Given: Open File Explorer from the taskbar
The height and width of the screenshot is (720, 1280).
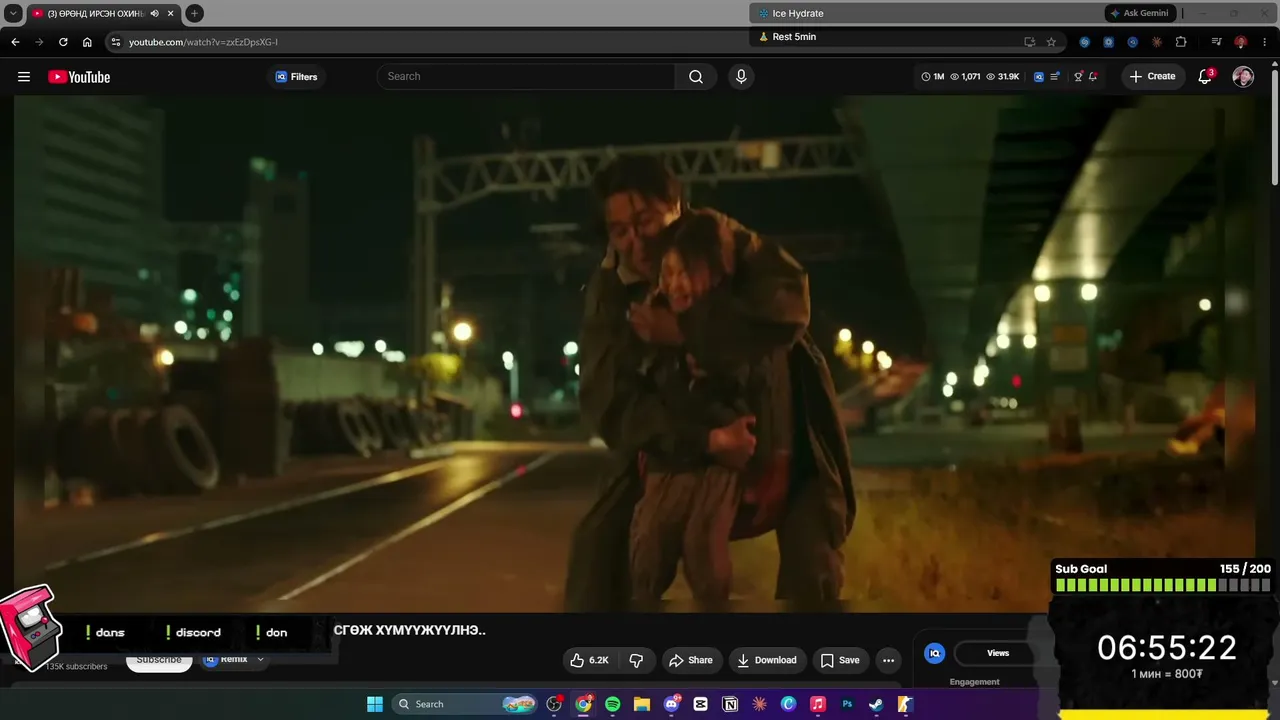Looking at the screenshot, I should pos(642,704).
